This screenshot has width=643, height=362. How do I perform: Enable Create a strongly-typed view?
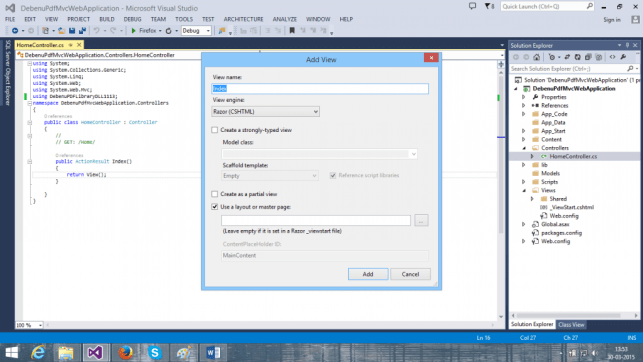tap(214, 130)
